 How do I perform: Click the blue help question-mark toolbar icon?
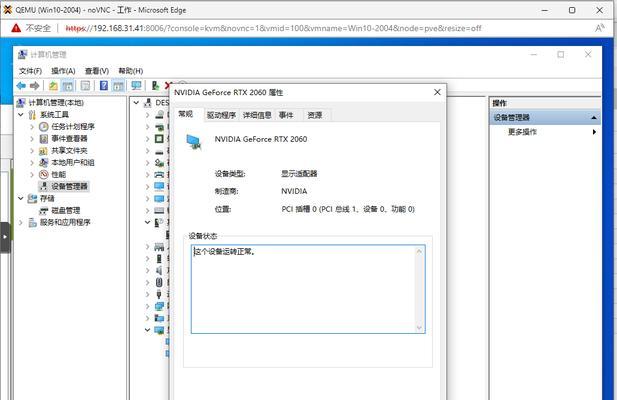(x=103, y=85)
